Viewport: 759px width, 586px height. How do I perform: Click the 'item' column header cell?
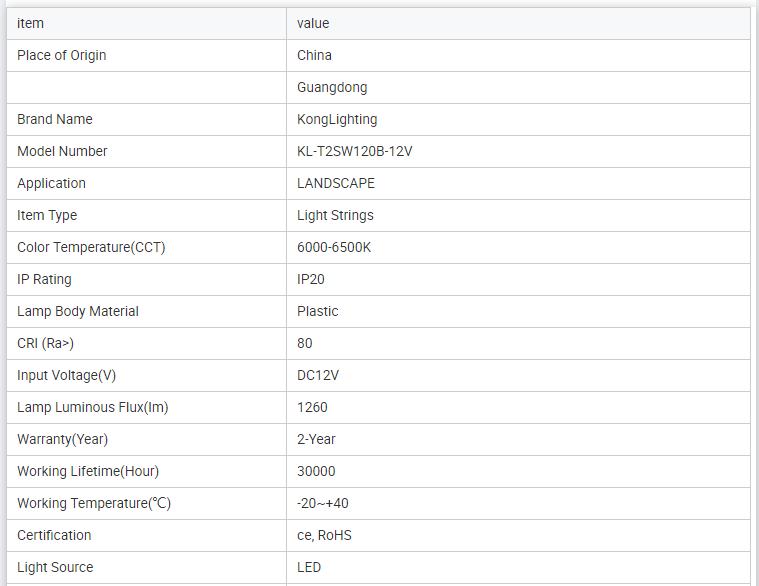click(x=31, y=23)
